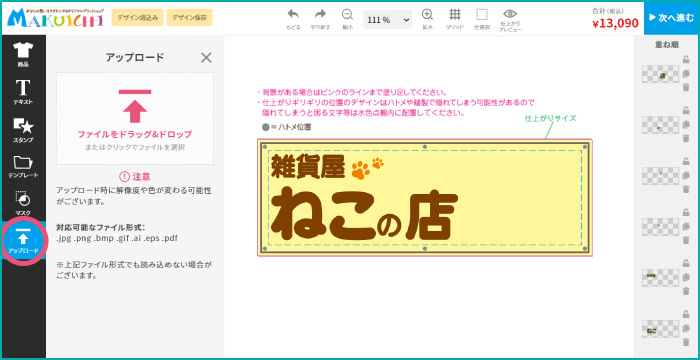Select the large ねこの店 text on canvas
Image resolution: width=700 pixels, height=360 pixels.
(x=365, y=214)
